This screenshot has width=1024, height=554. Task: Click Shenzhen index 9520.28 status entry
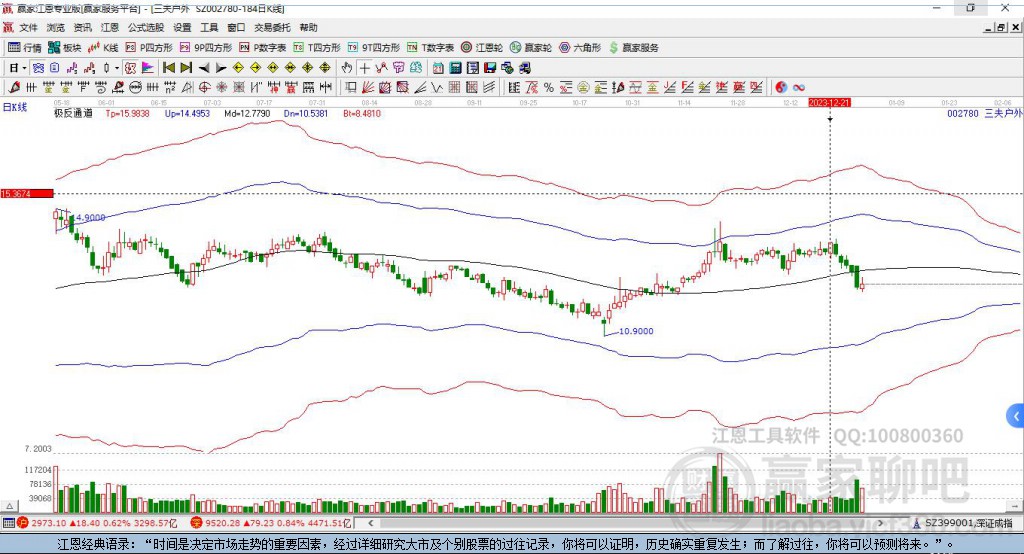pos(271,523)
